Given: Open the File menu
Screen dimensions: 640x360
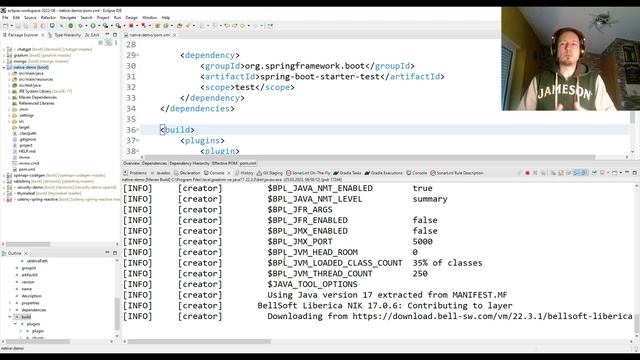Looking at the screenshot, I should coord(5,18).
